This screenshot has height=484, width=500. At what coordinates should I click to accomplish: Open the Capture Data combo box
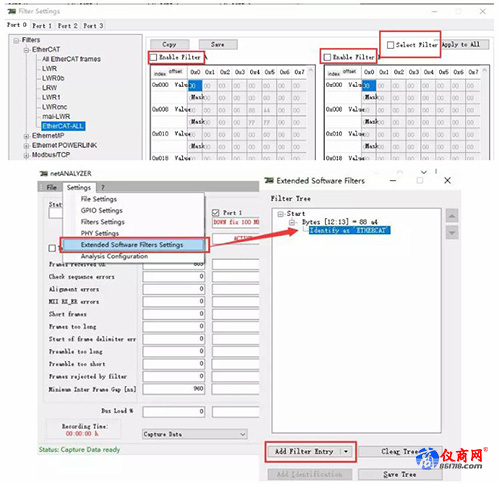tap(195, 434)
